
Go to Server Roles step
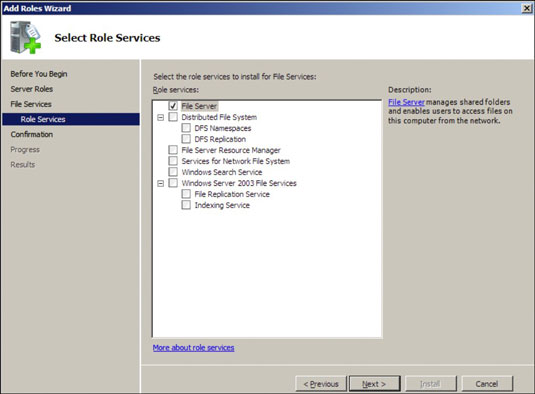coord(32,89)
